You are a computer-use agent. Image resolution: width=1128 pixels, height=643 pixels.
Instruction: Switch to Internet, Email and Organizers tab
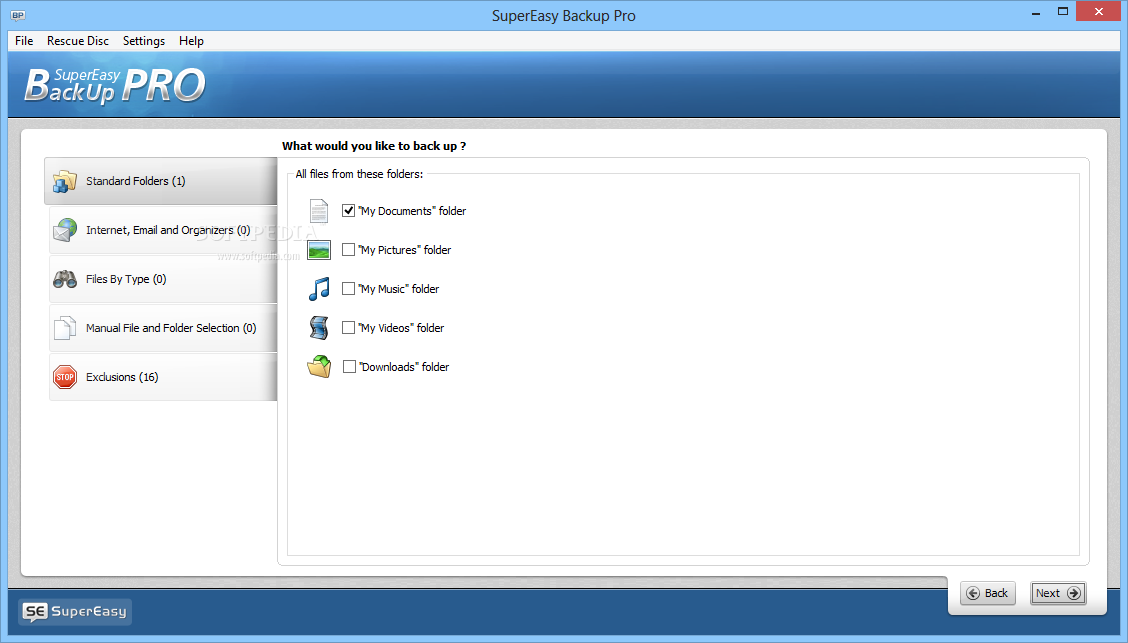163,230
